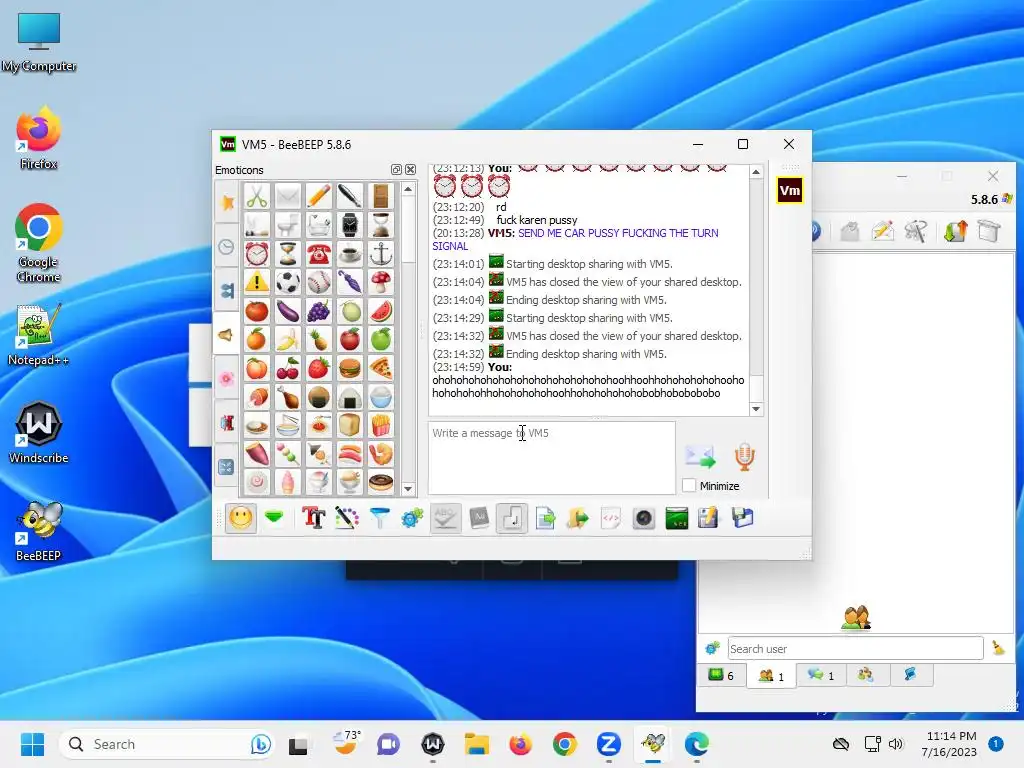Insert the yellow warning sign emoticon
This screenshot has height=768, width=1024.
click(x=257, y=282)
